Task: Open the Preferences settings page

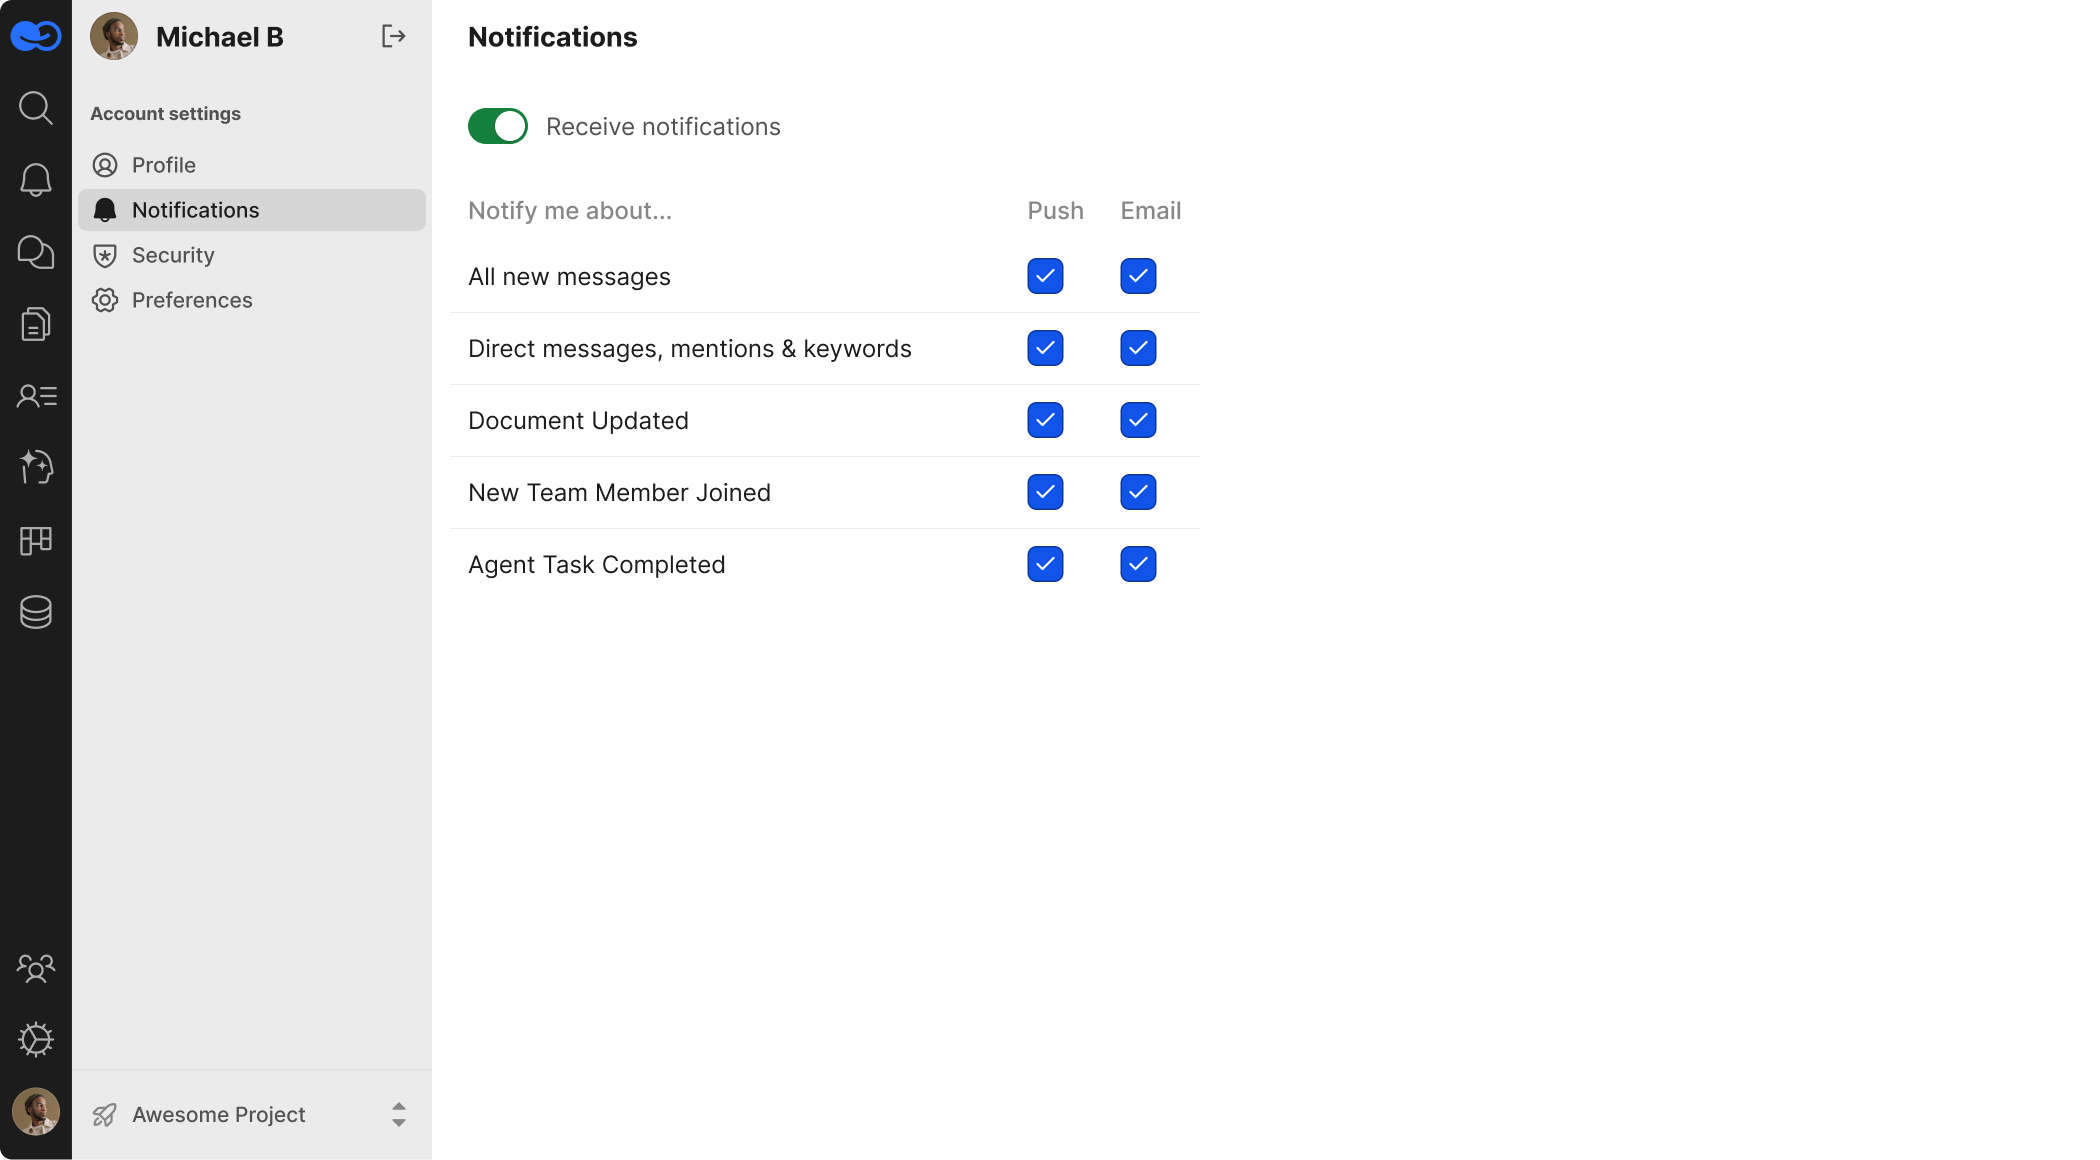Action: tap(192, 300)
